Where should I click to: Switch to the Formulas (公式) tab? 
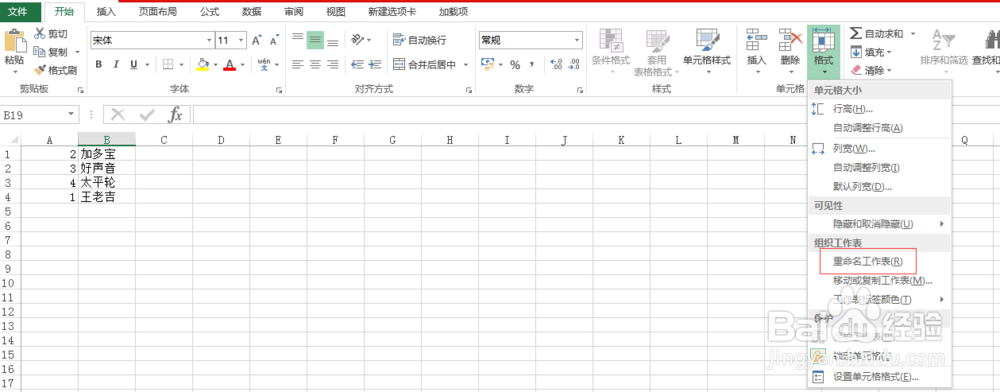click(210, 11)
